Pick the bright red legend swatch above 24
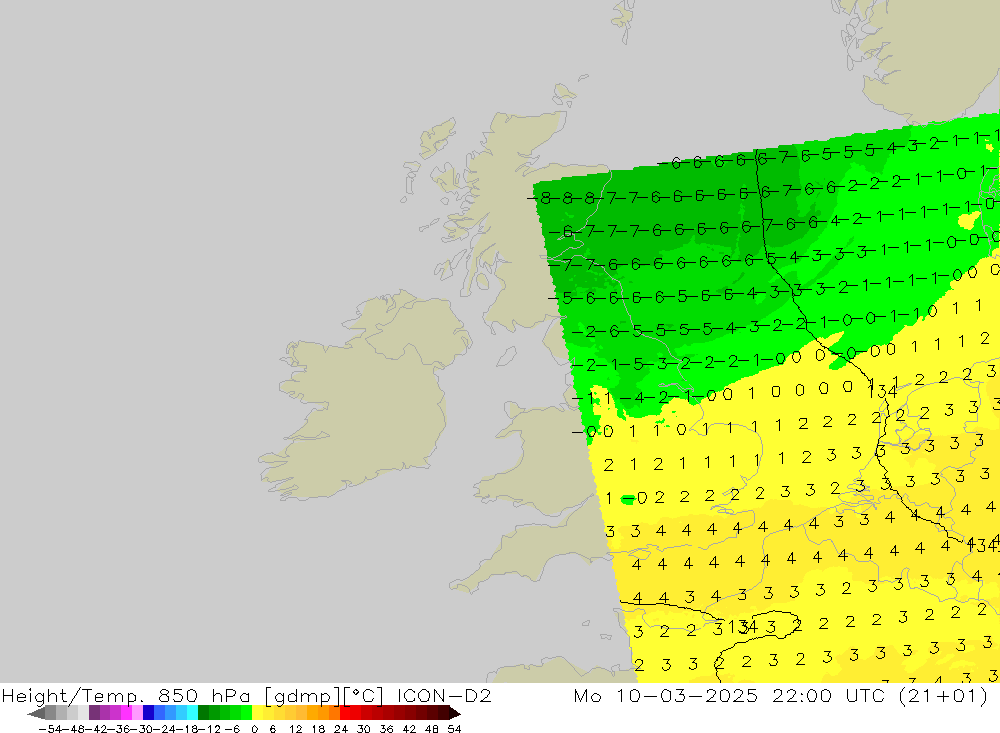 click(345, 713)
